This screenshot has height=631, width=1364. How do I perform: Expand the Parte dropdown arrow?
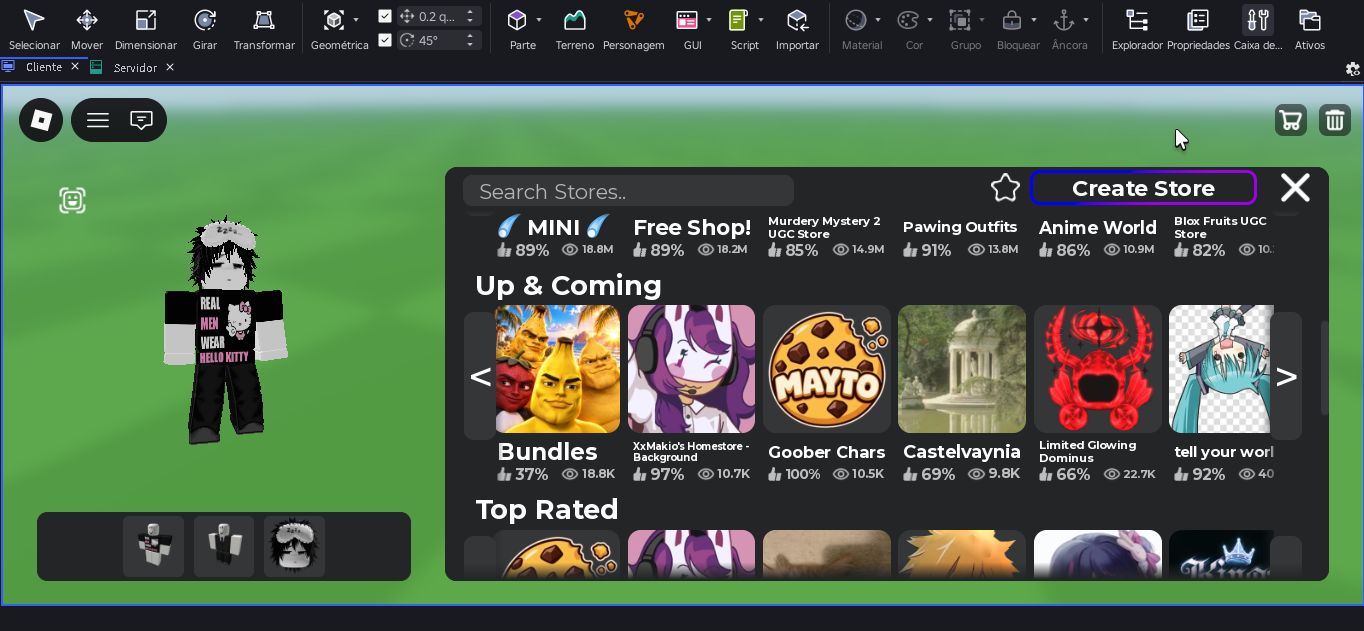click(x=539, y=20)
